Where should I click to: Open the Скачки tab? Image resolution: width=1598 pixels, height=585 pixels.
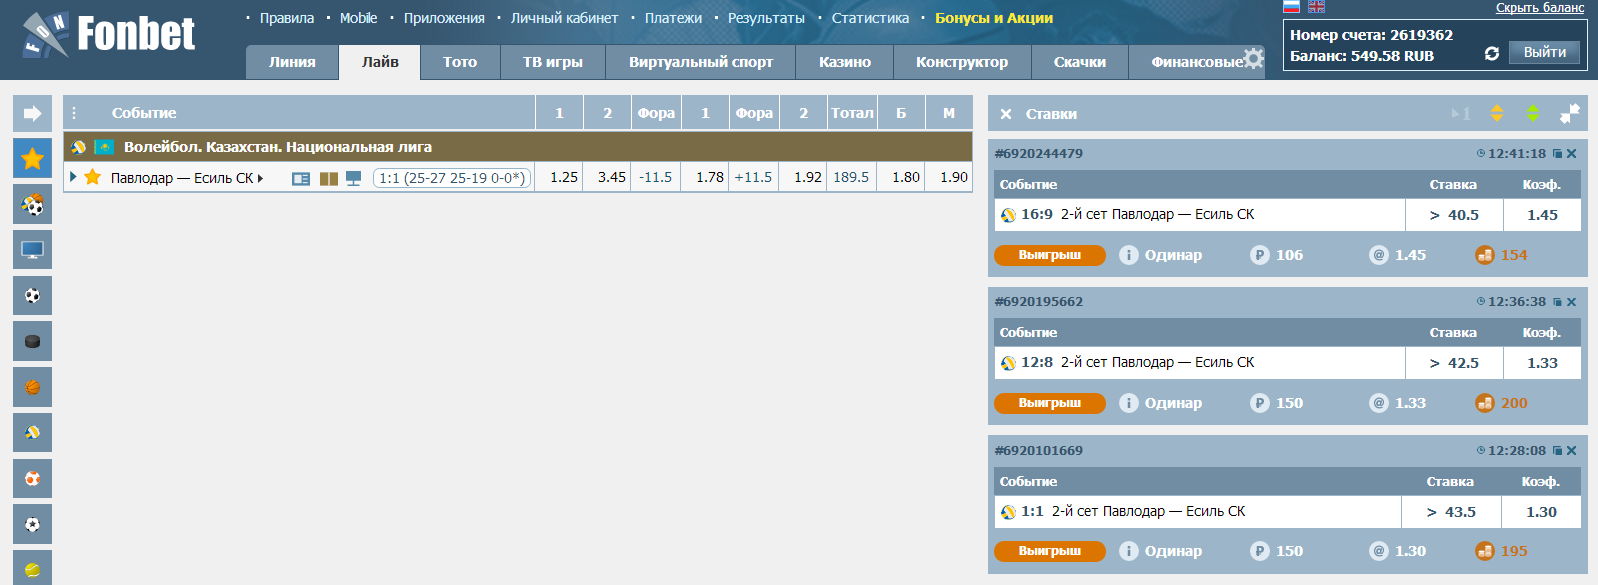tap(1080, 62)
